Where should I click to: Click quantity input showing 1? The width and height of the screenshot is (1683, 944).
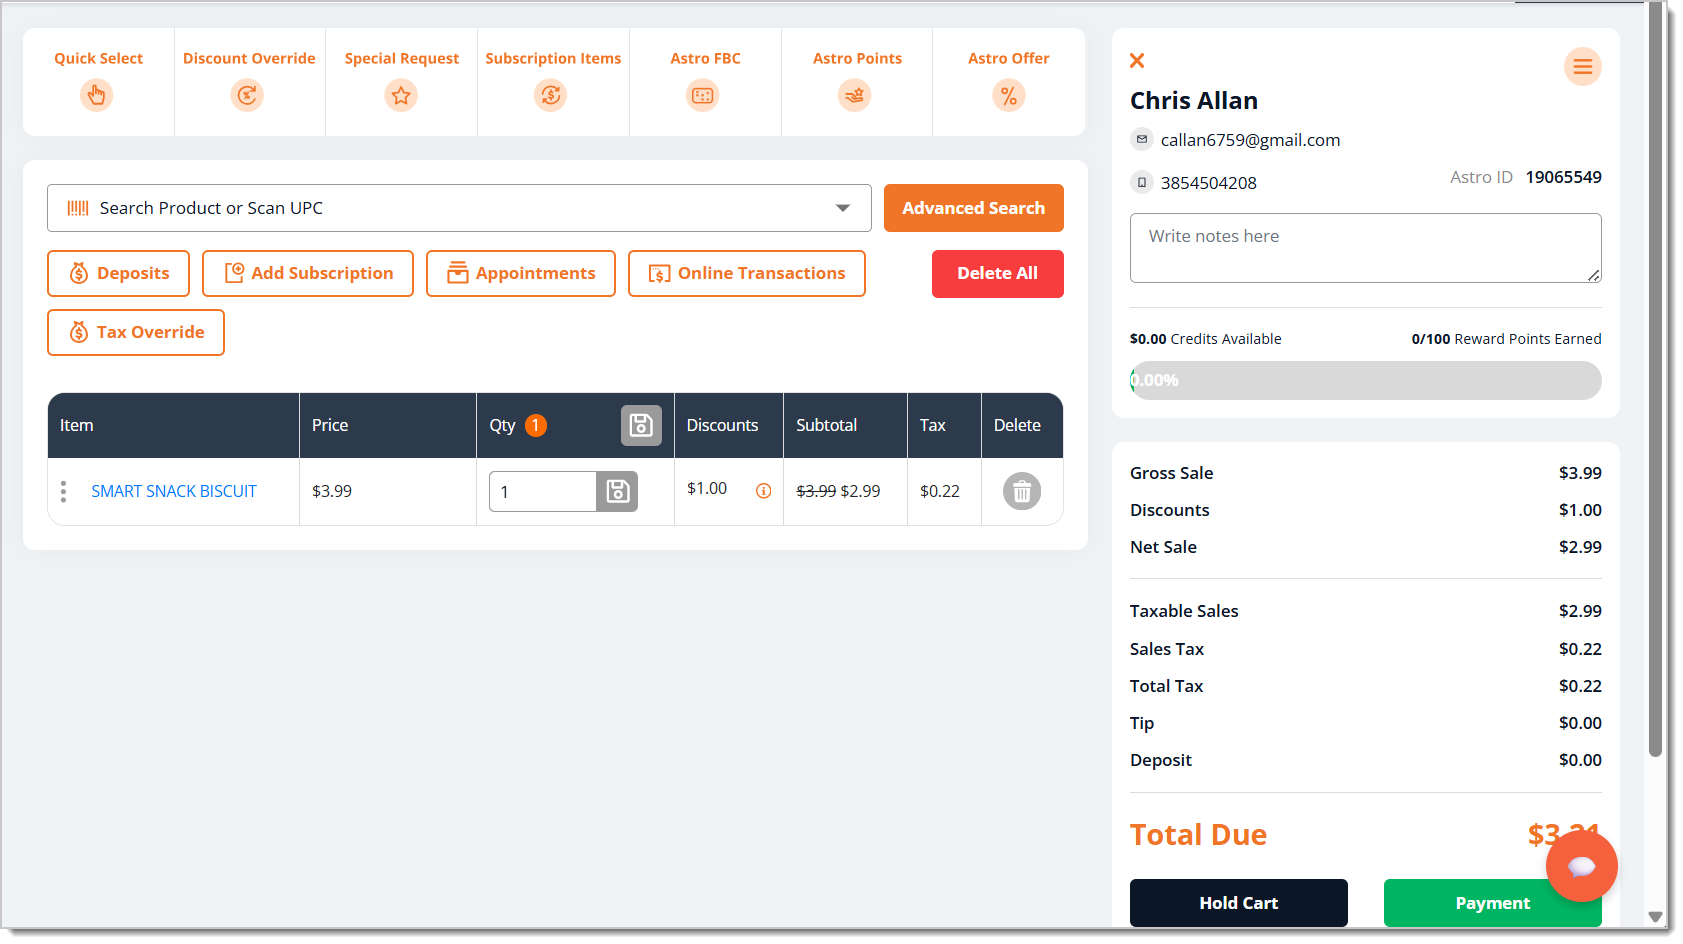pyautogui.click(x=543, y=491)
